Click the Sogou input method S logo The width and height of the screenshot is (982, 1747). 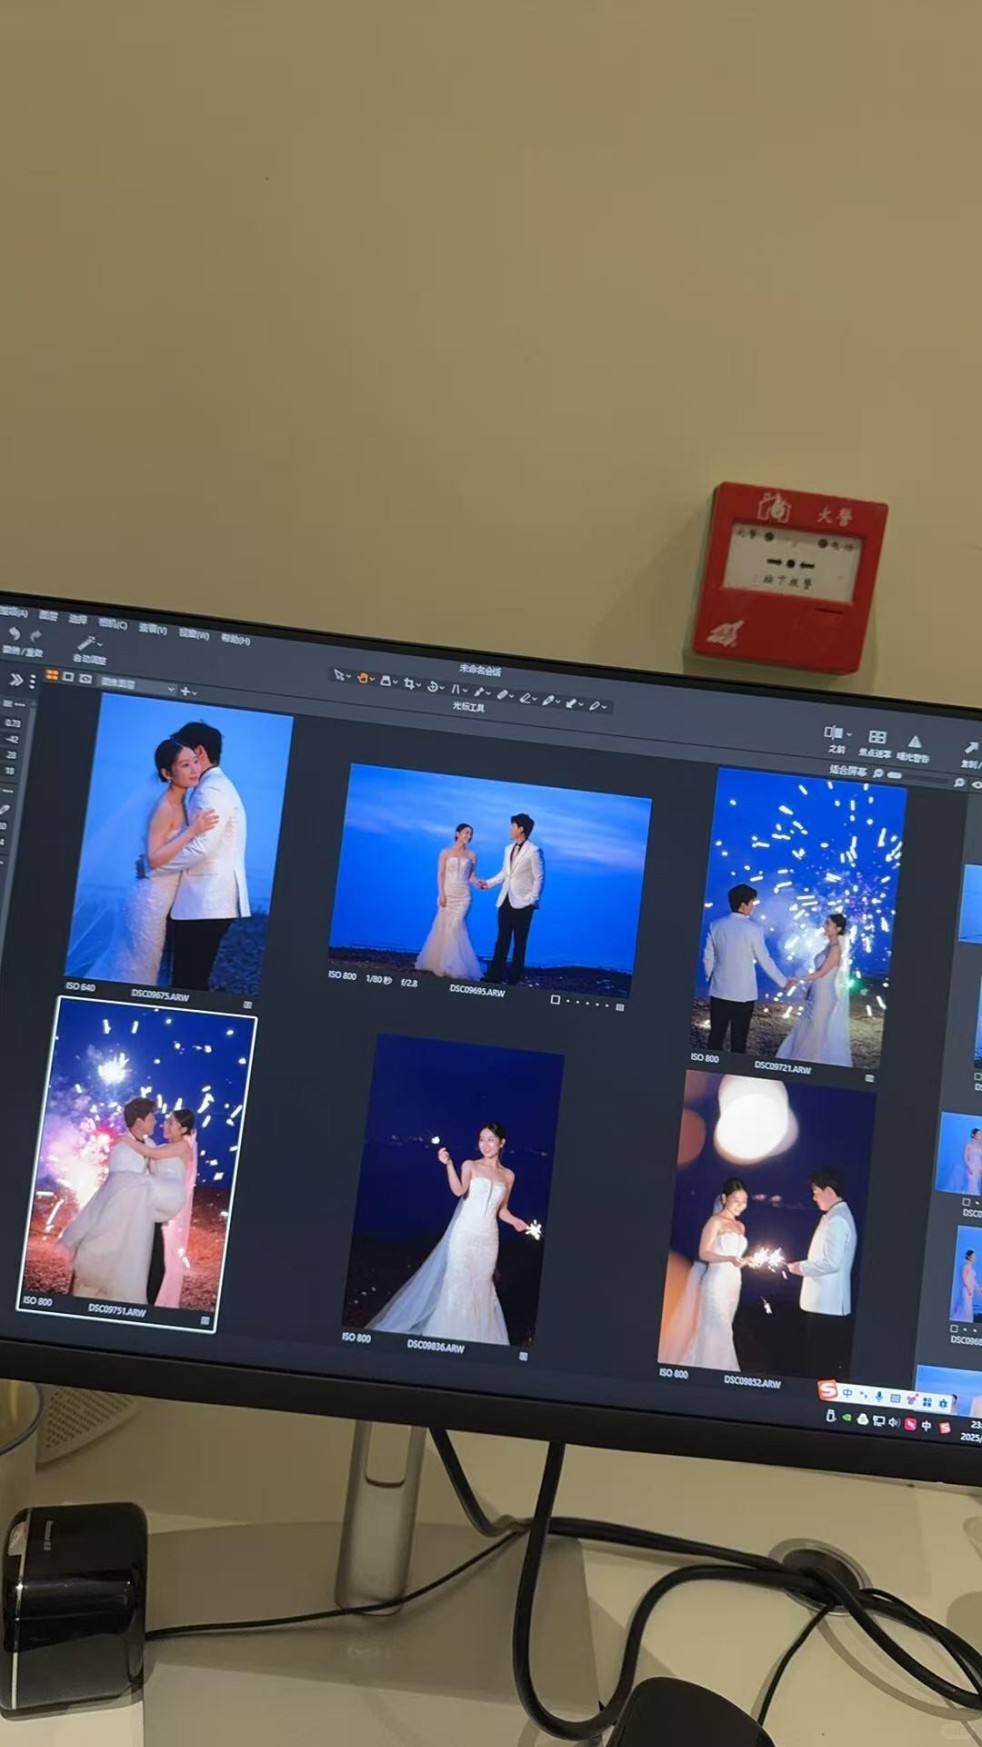827,1390
